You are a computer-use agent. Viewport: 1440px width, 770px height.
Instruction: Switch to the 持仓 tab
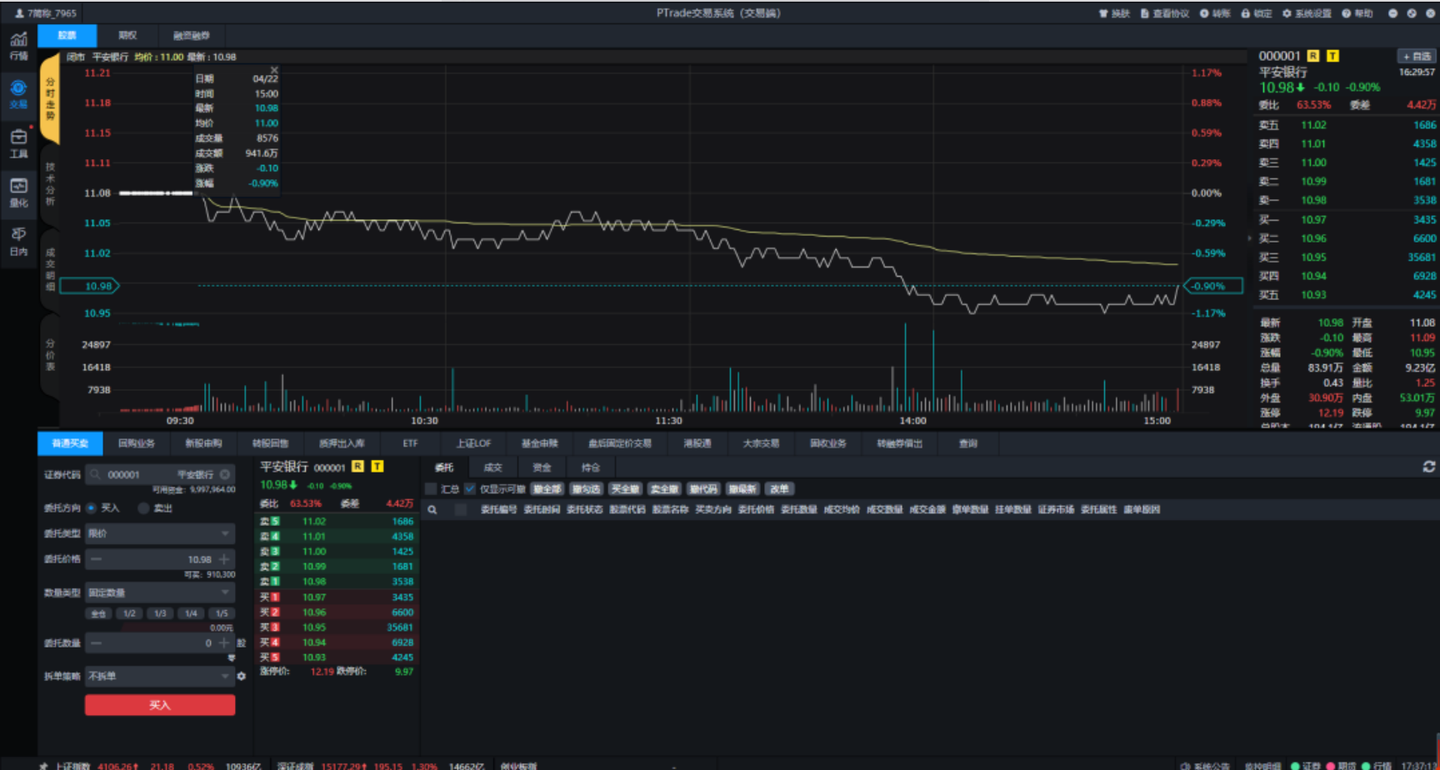pos(591,467)
